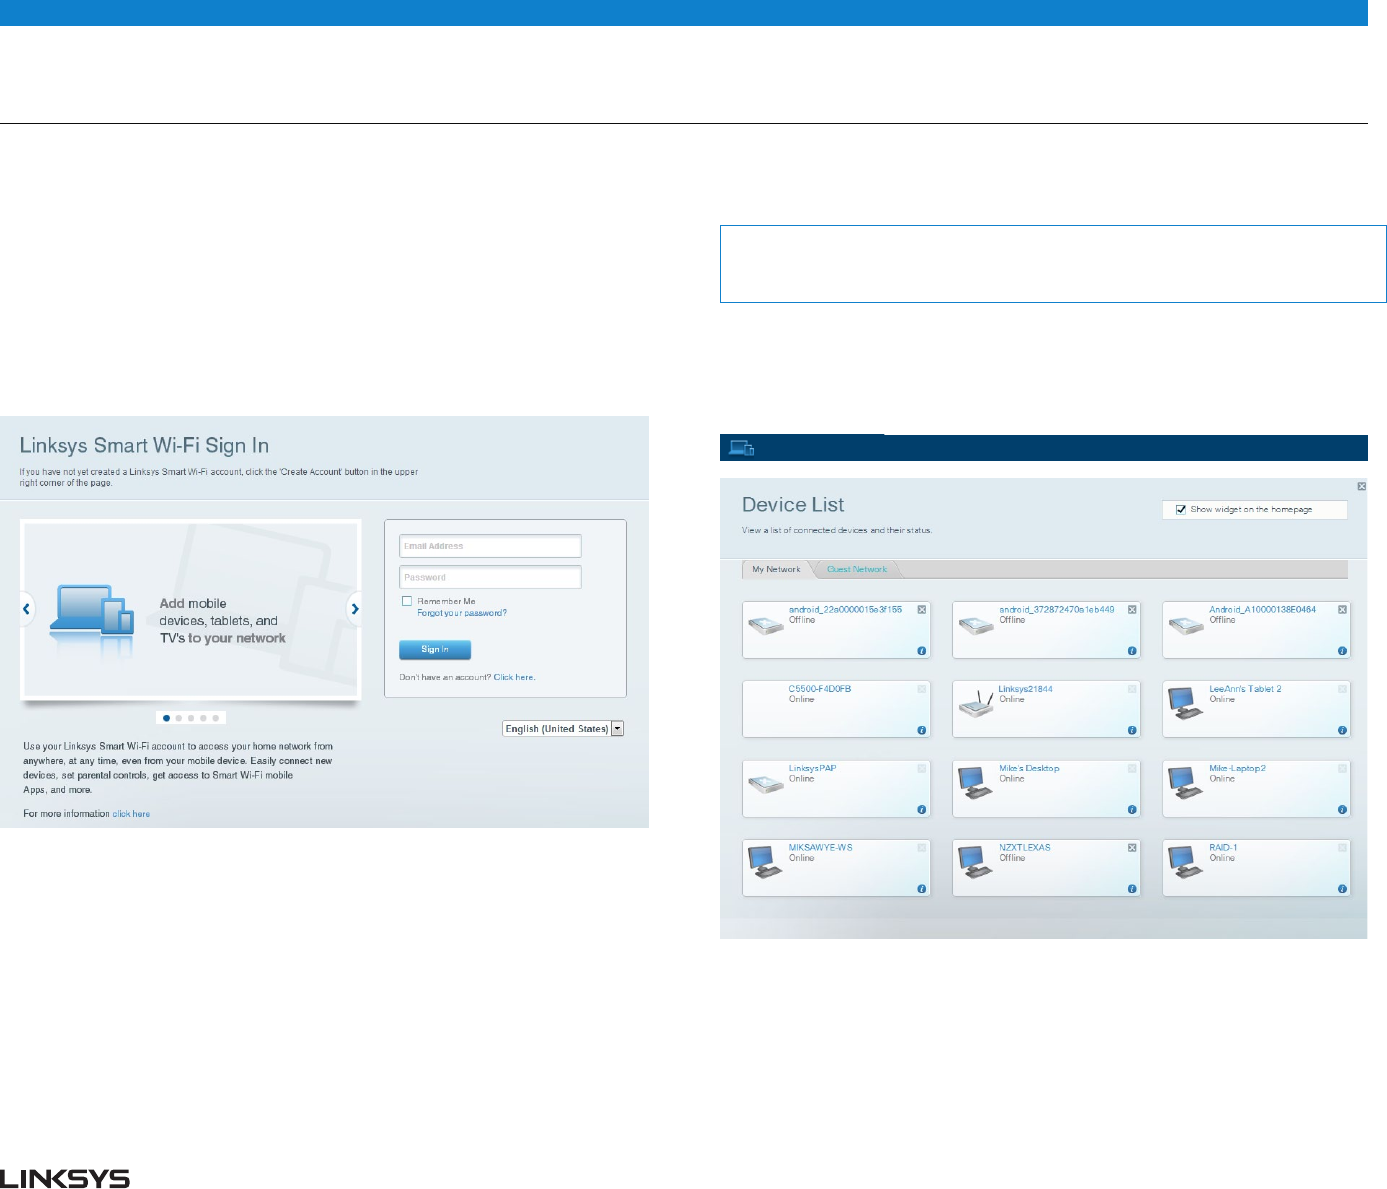This screenshot has height=1189, width=1387.
Task: Click the android_22a0000015e3f155 device icon
Action: [766, 626]
